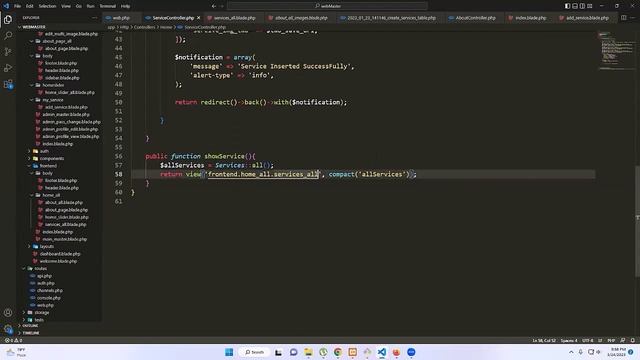The height and width of the screenshot is (360, 640).
Task: Open notifications bell in status bar
Action: [633, 340]
